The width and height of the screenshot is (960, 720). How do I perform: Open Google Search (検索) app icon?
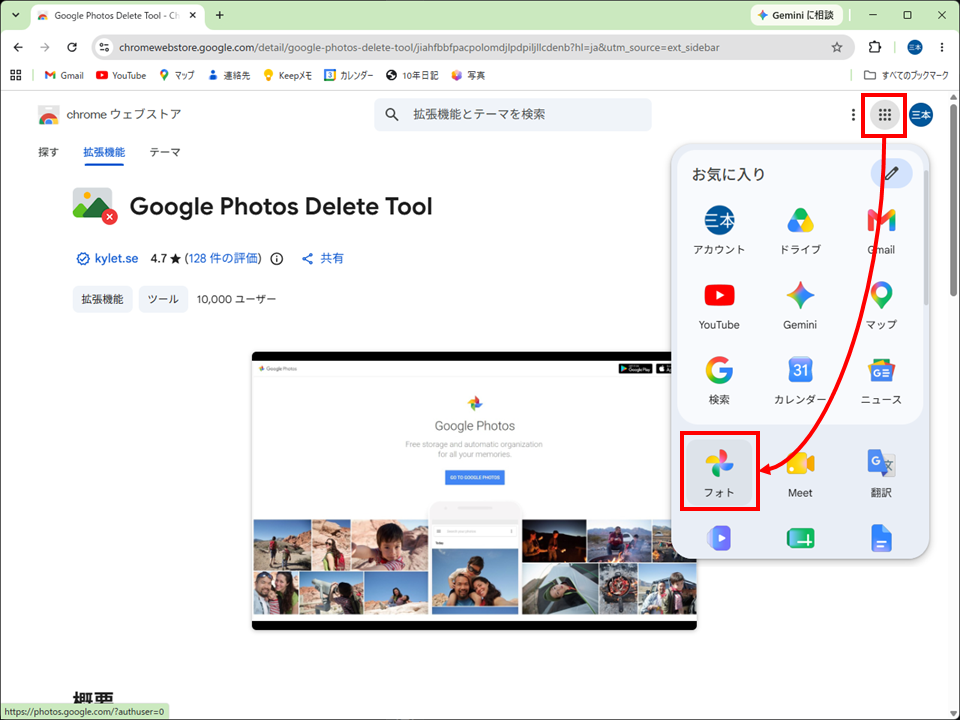click(719, 381)
